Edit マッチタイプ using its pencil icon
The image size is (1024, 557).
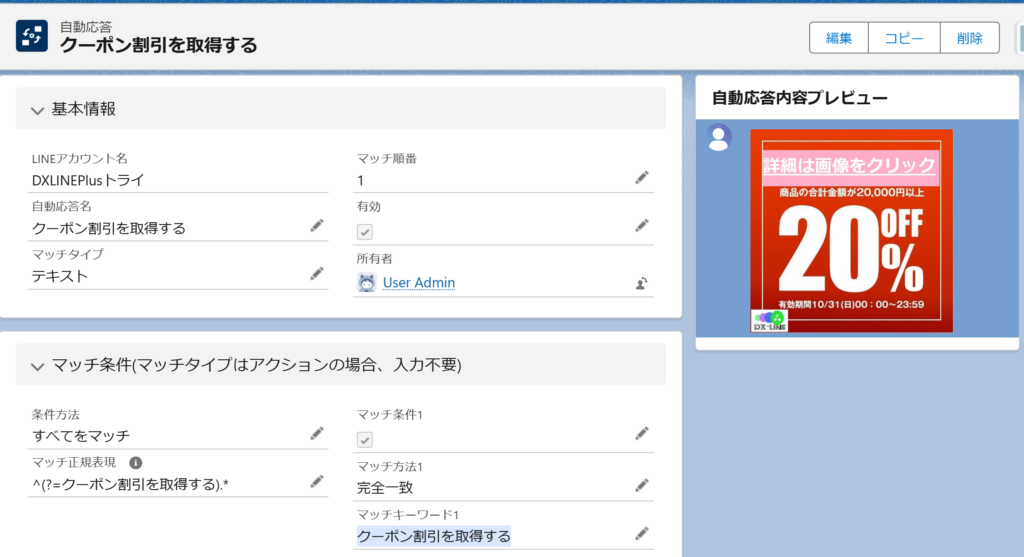coord(317,273)
